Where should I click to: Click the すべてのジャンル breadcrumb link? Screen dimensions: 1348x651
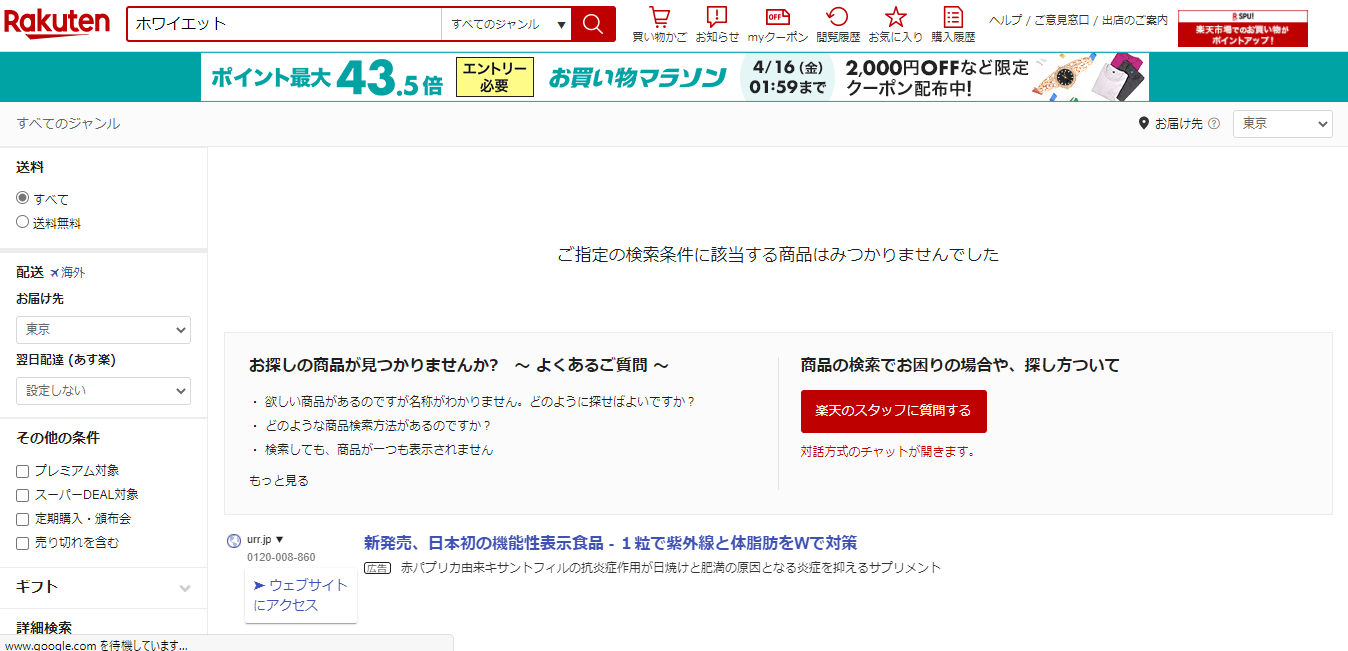coord(68,124)
